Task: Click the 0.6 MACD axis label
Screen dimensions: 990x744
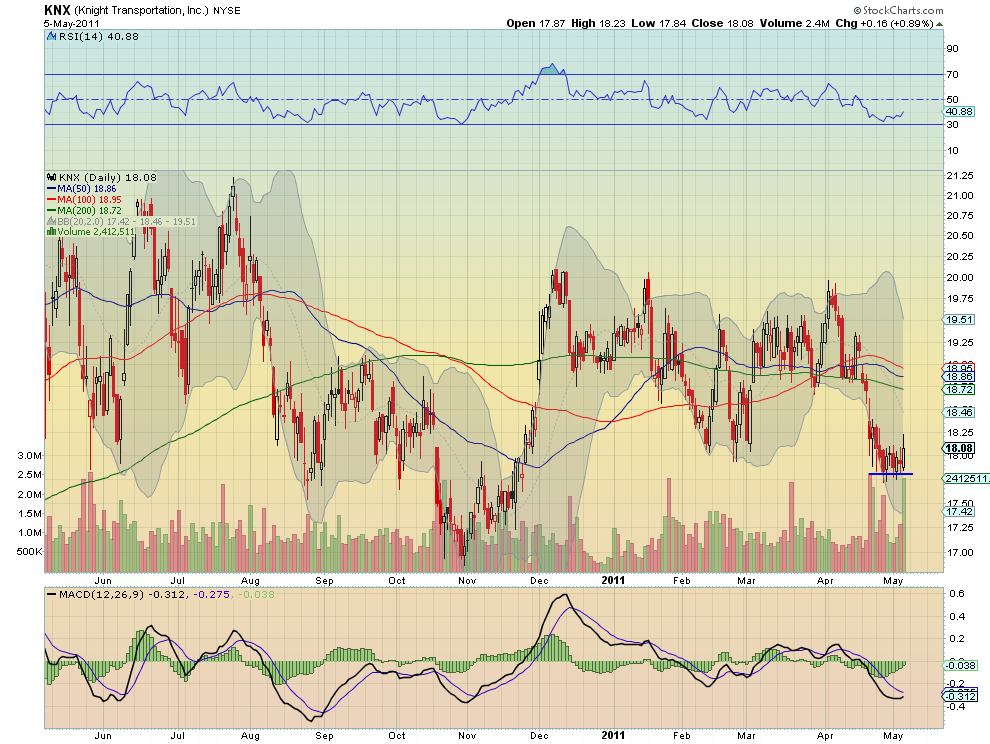Action: [957, 593]
